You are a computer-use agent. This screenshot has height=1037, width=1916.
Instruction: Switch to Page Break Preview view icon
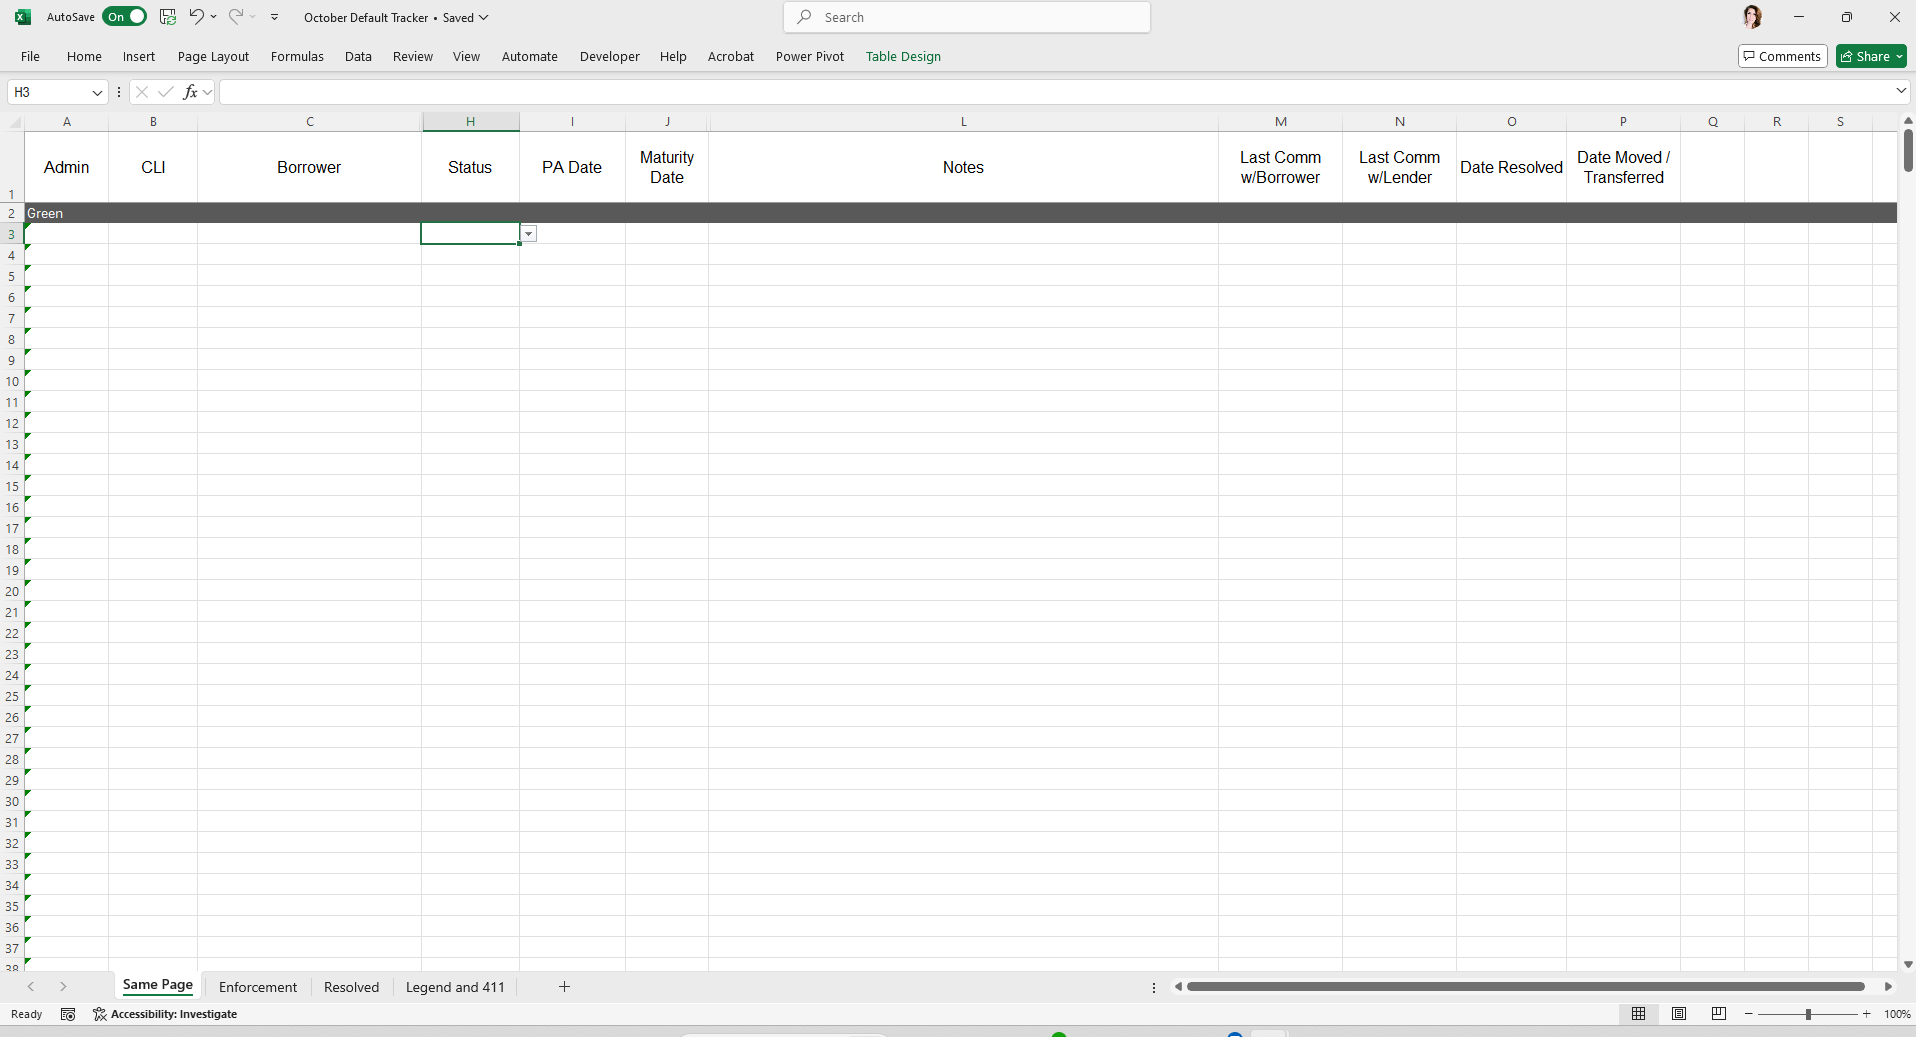1719,1014
